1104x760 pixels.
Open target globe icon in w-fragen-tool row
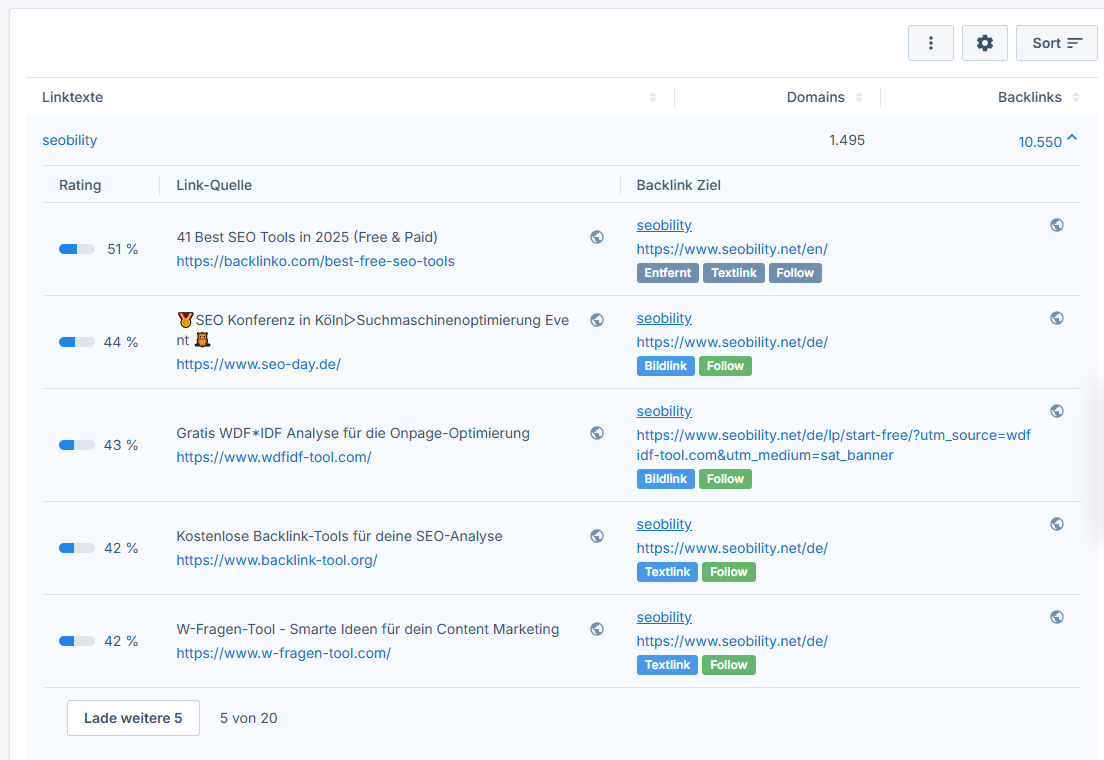pos(1057,617)
